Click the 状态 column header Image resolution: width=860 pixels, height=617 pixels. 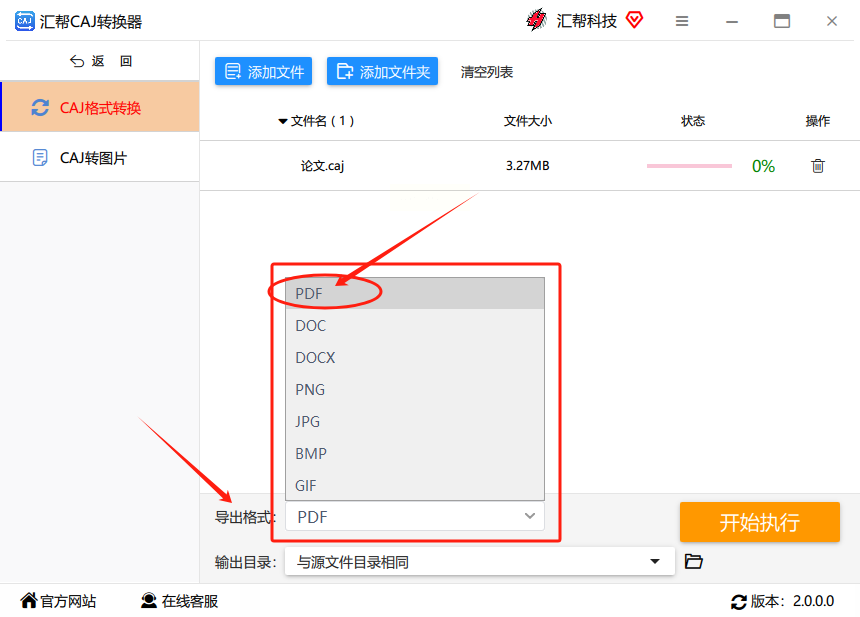693,121
